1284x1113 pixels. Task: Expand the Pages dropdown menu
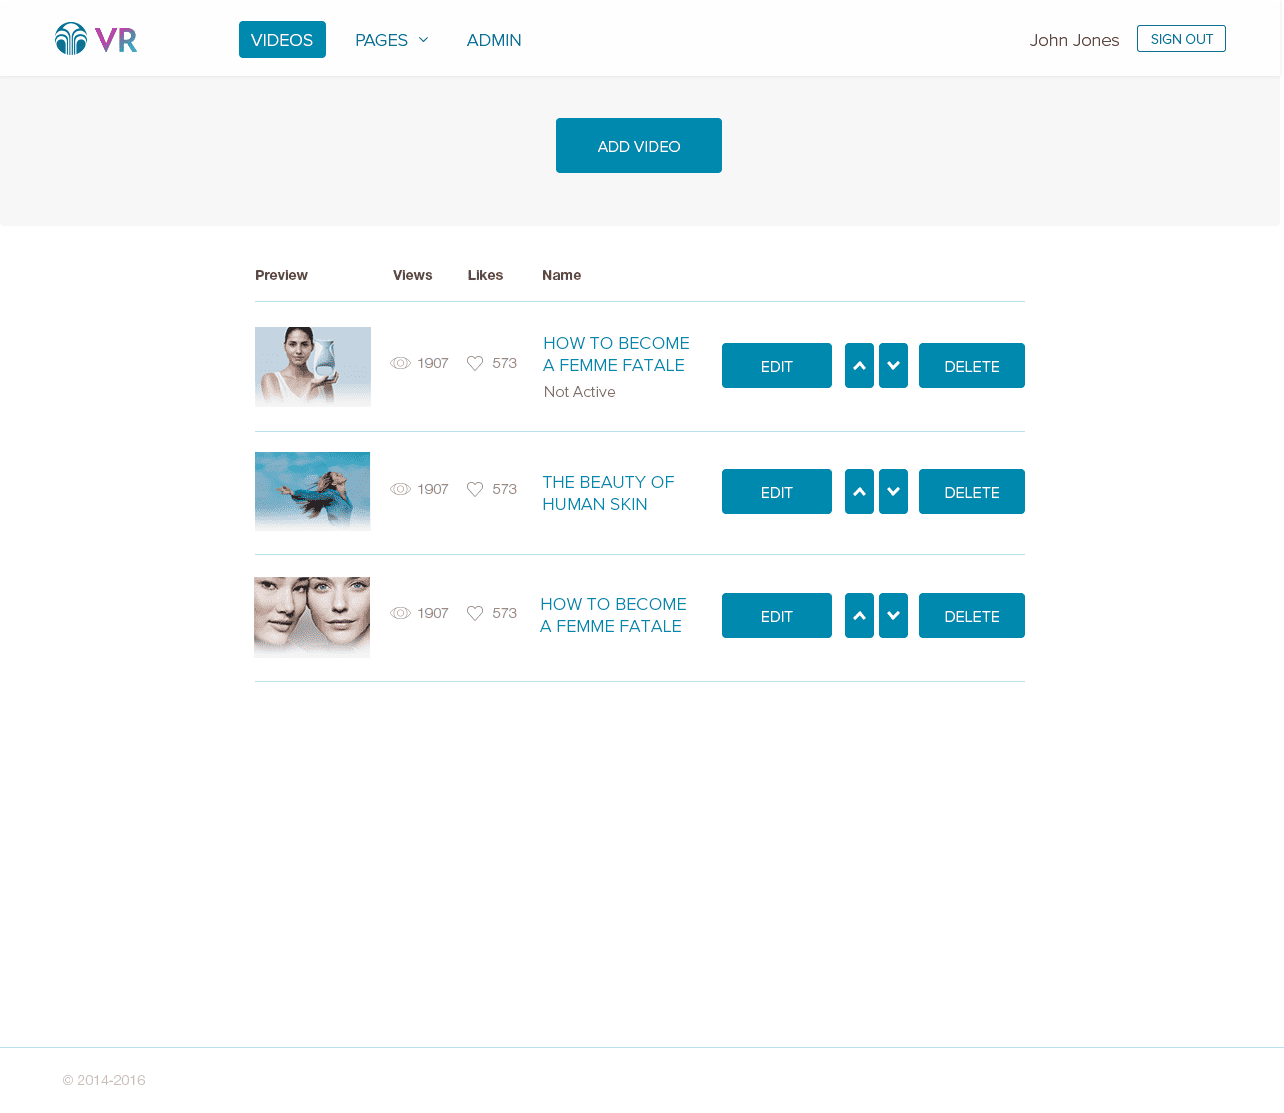[x=391, y=40]
